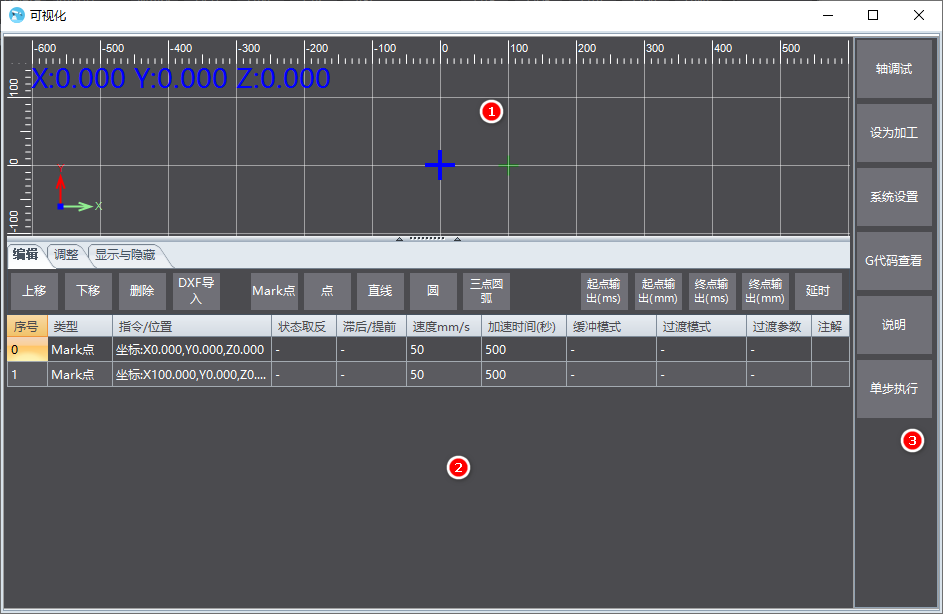
Task: Move selected row up with 上移
Action: tap(34, 291)
